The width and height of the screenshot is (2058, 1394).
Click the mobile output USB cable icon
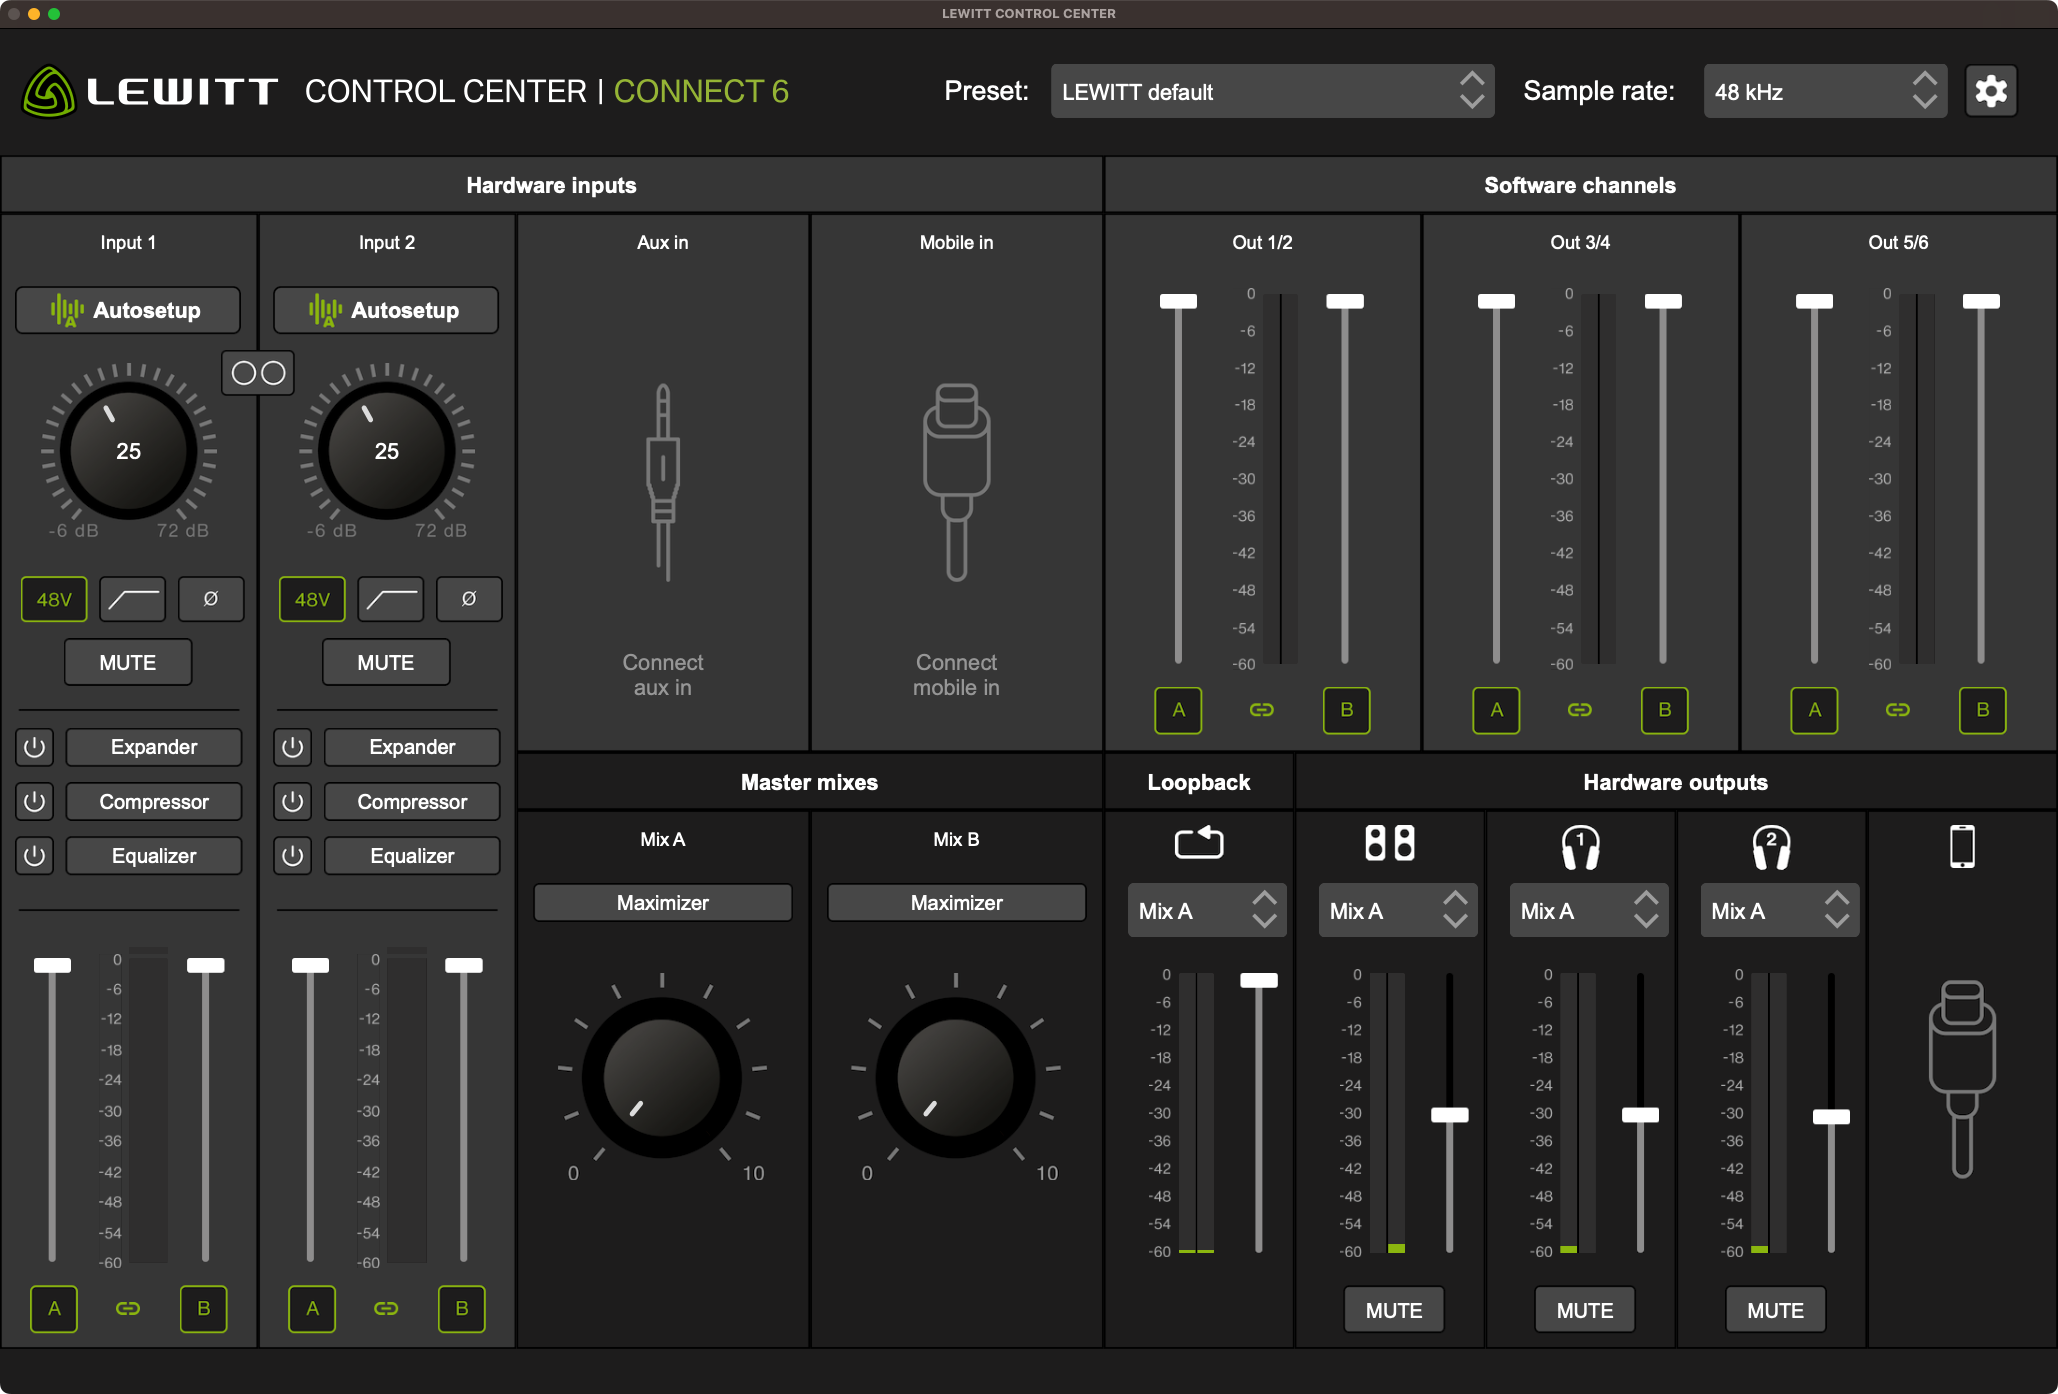tap(1962, 1079)
